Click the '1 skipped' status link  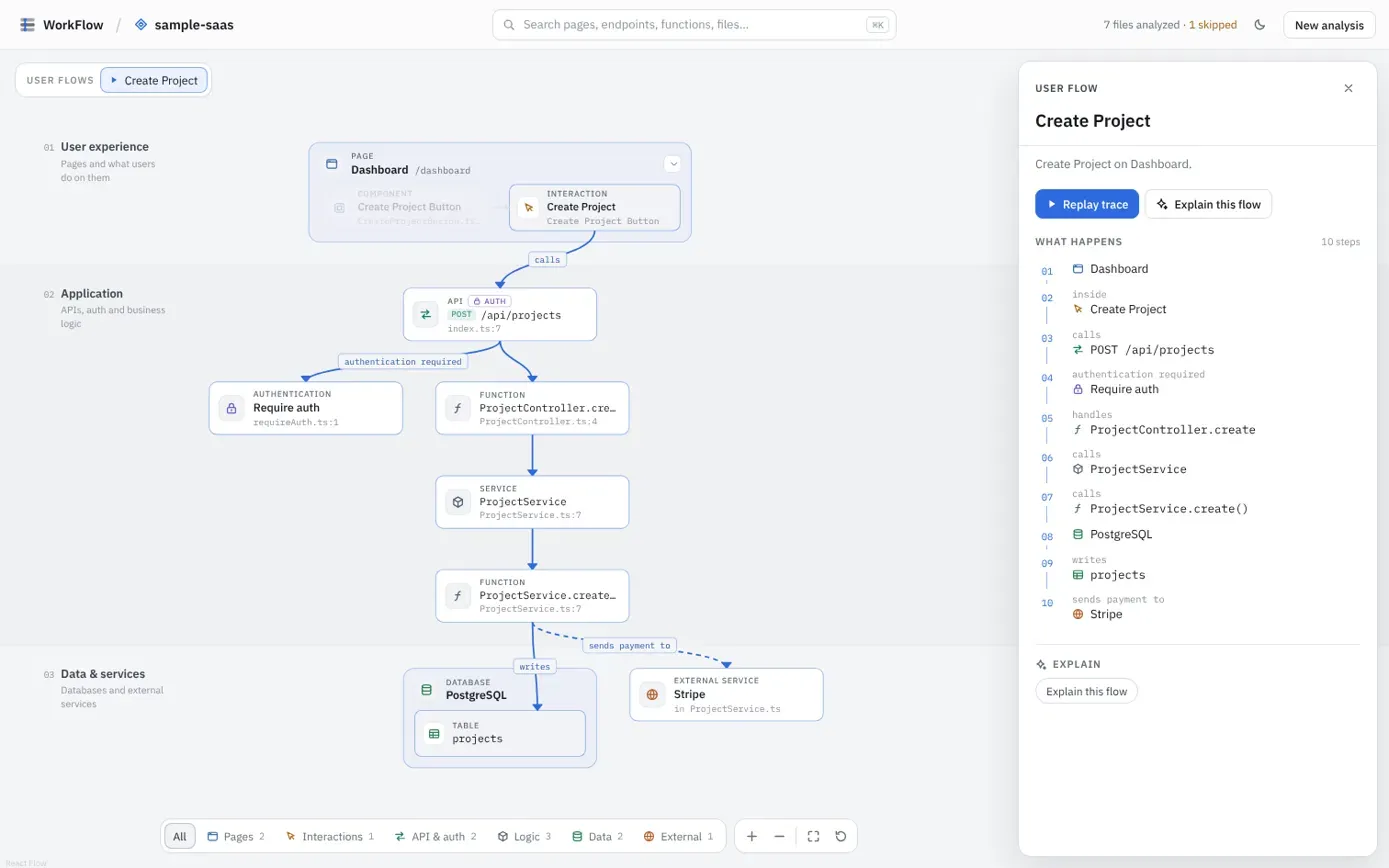1212,25
